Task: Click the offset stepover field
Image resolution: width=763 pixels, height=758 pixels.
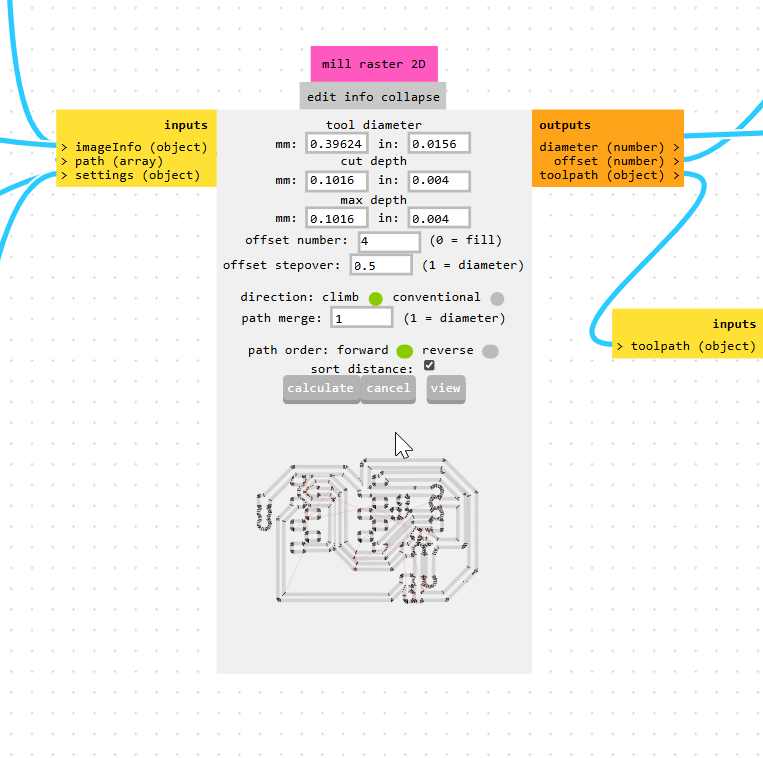Action: pos(381,265)
